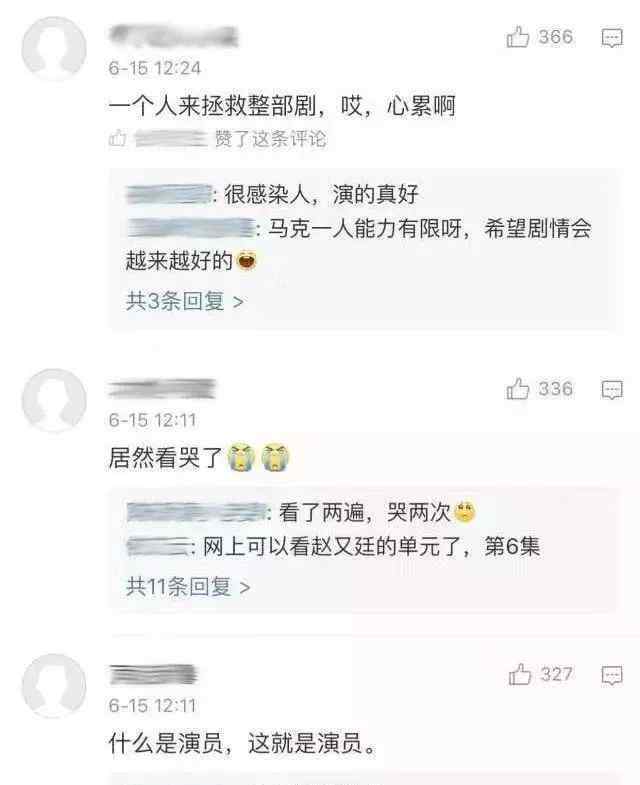Expand 共3条回复 replies

185,301
